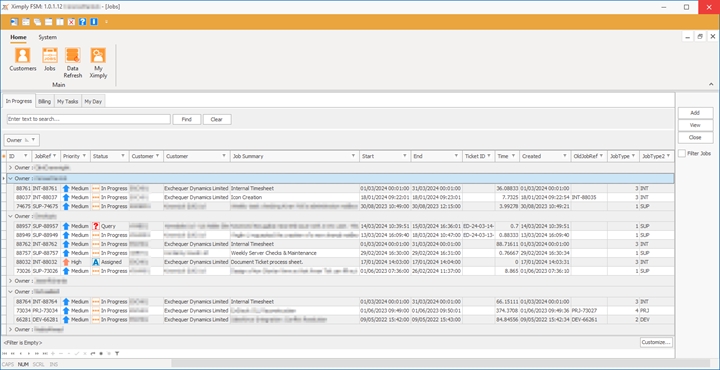Click the red X window icon in quick toolbar
The image size is (720, 370).
(x=71, y=22)
